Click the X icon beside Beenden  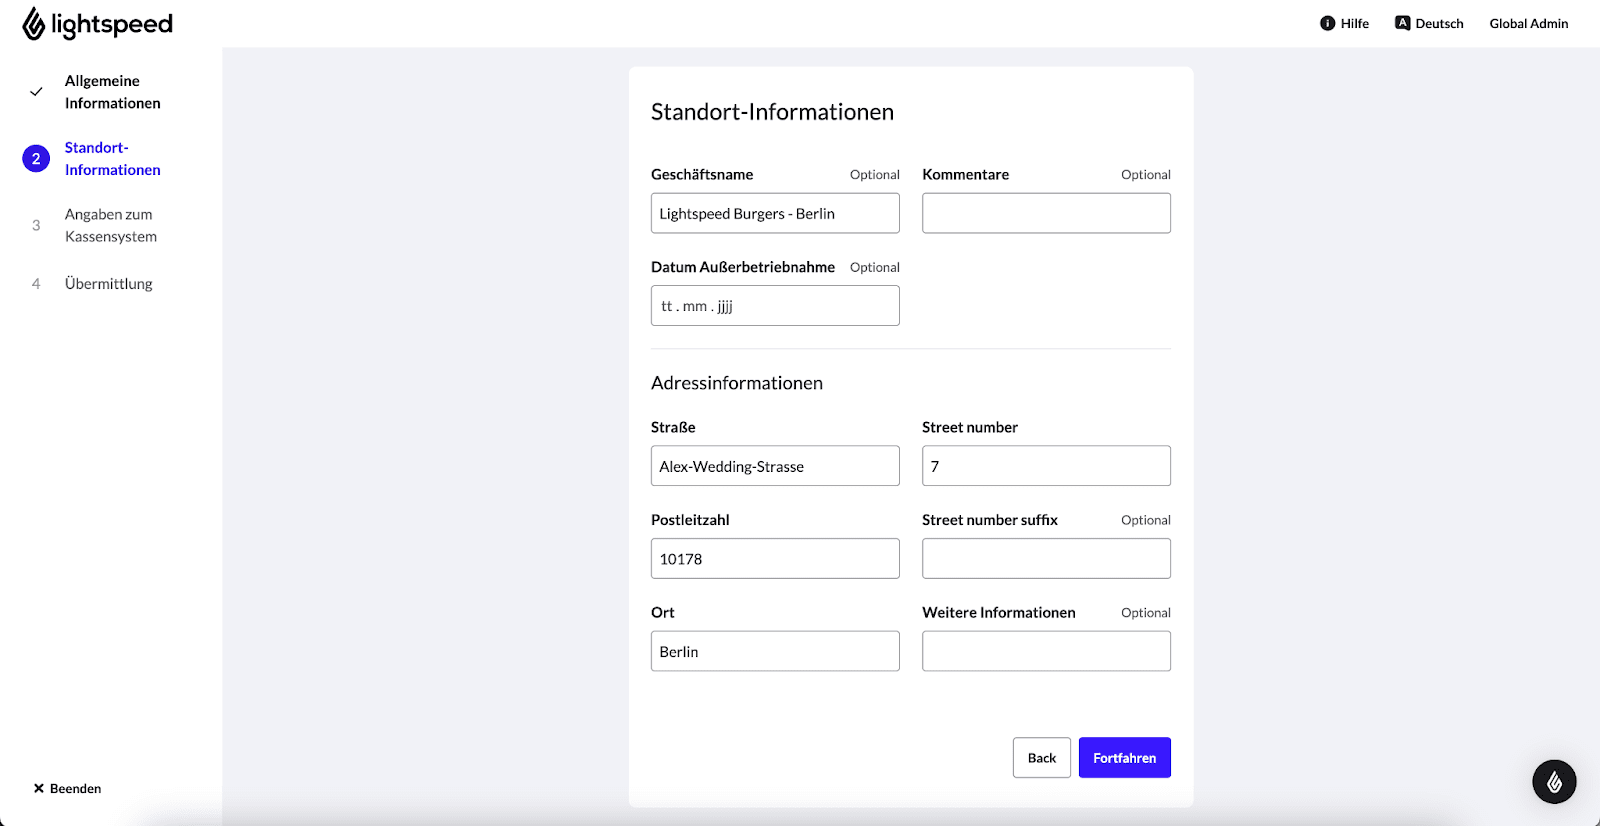[x=39, y=788]
